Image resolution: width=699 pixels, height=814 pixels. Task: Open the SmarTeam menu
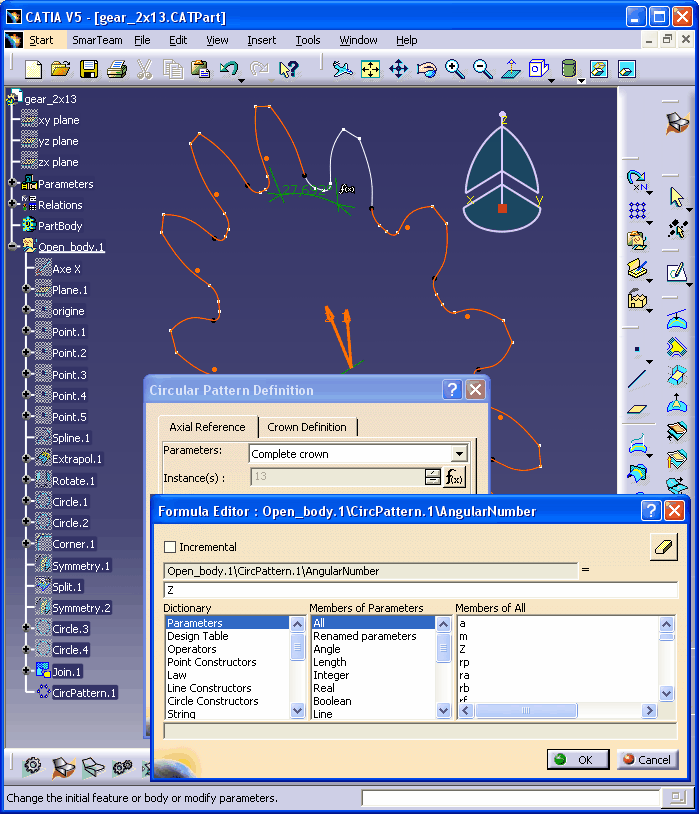click(97, 40)
